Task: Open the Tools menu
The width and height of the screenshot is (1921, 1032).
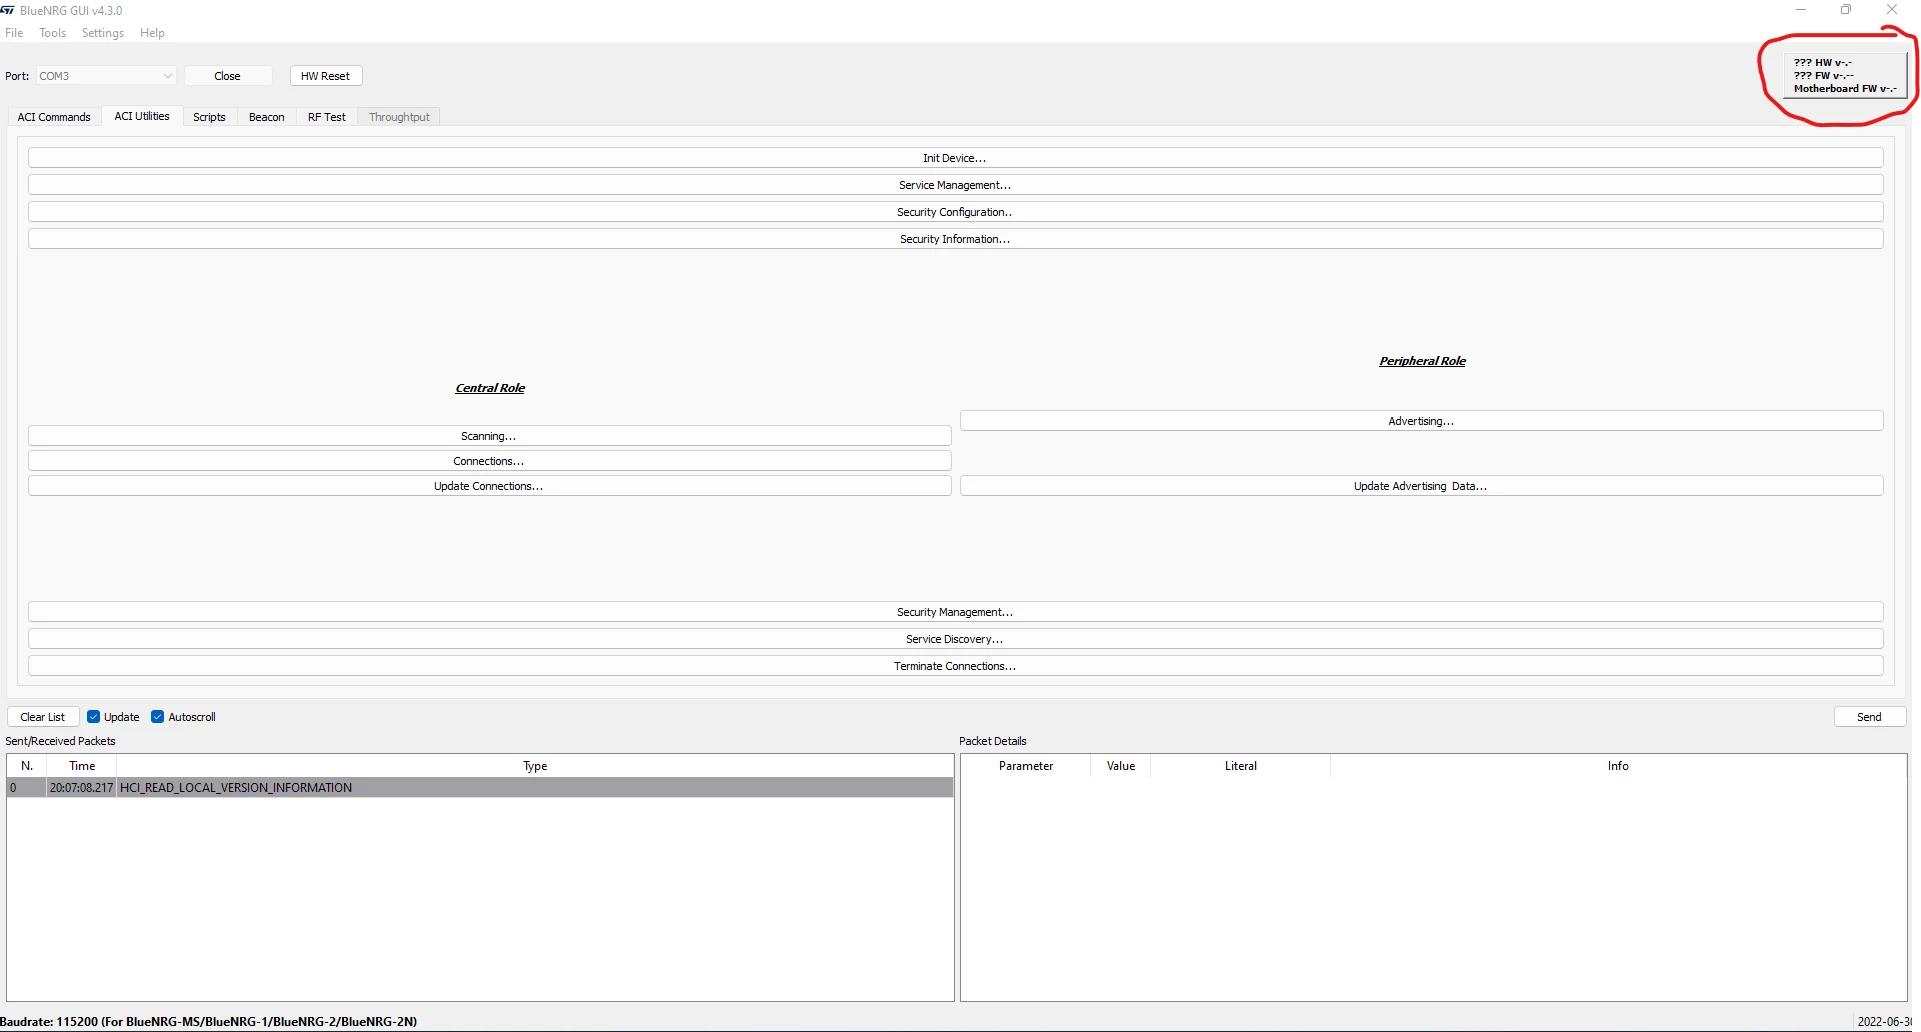Action: (52, 33)
